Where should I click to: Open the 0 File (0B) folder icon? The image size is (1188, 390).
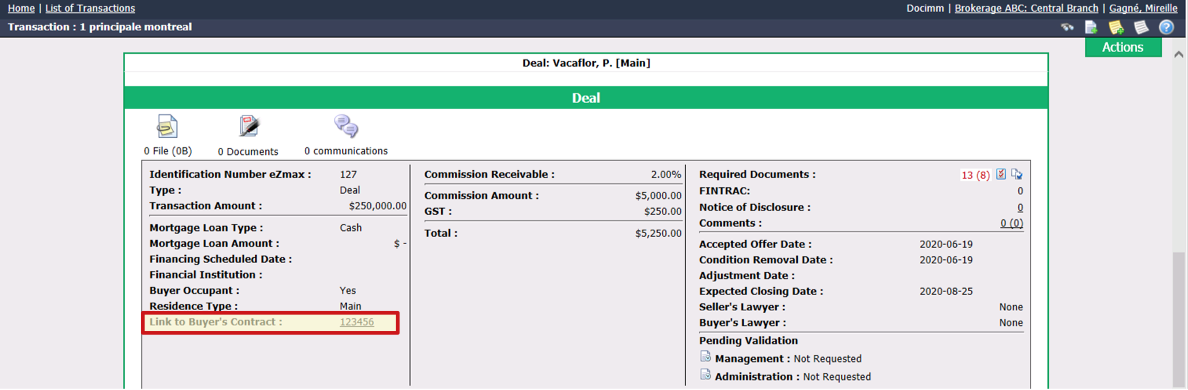pos(167,126)
